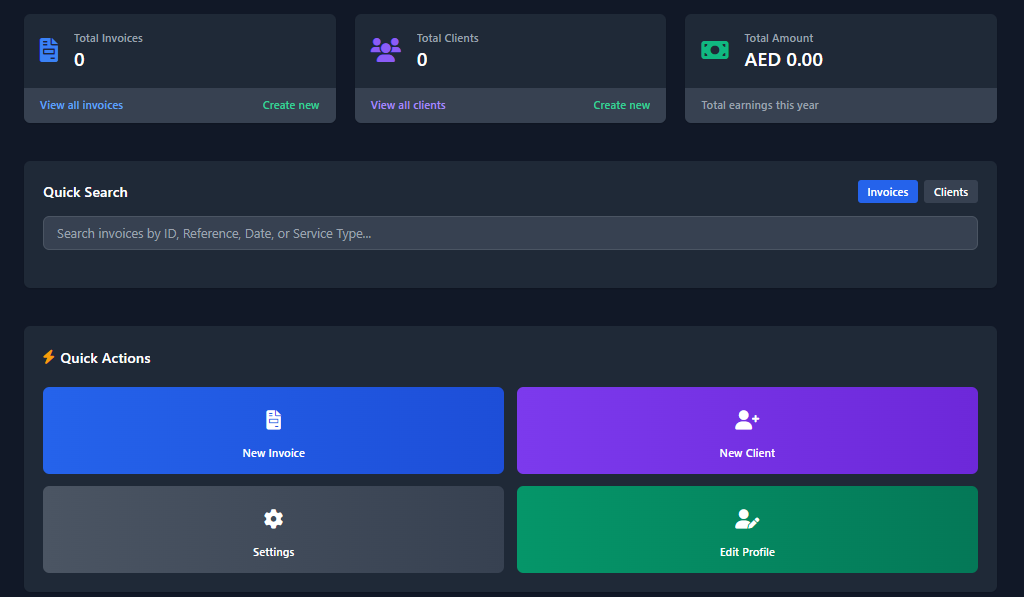Switch Quick Search to Clients mode
1024x597 pixels.
[950, 192]
